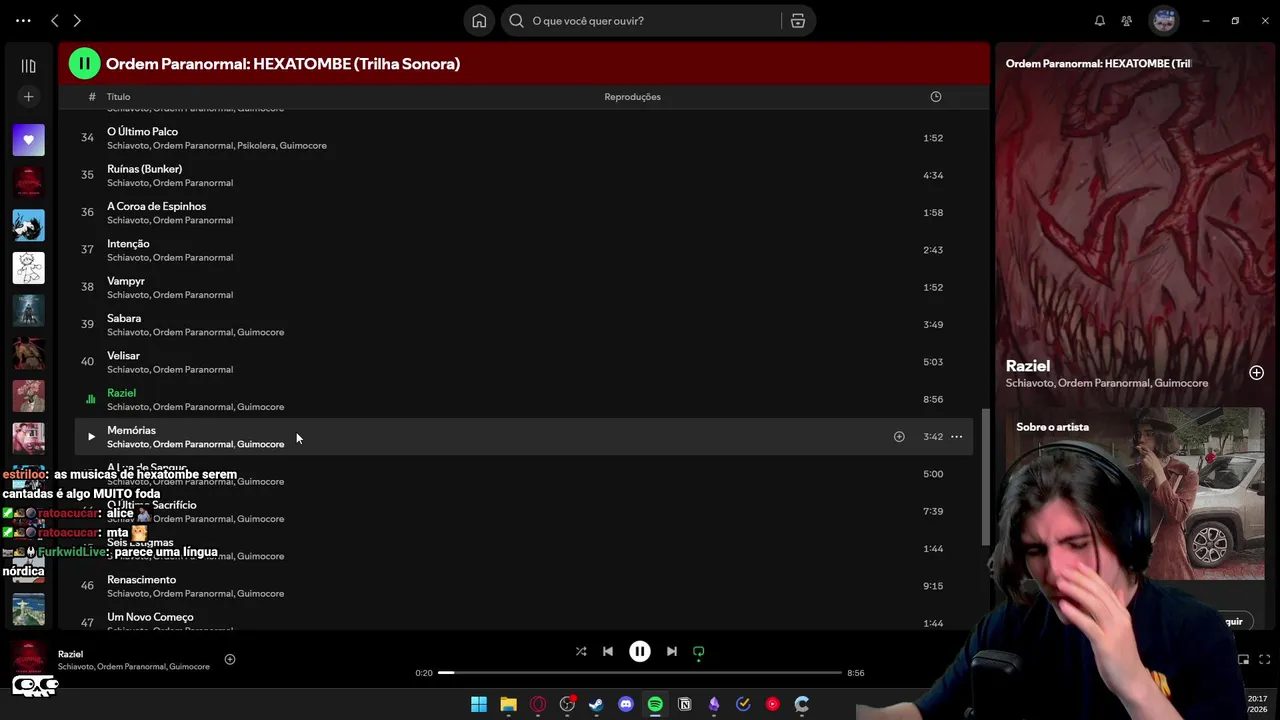
Task: Open YouTube Music from taskbar
Action: 772,704
